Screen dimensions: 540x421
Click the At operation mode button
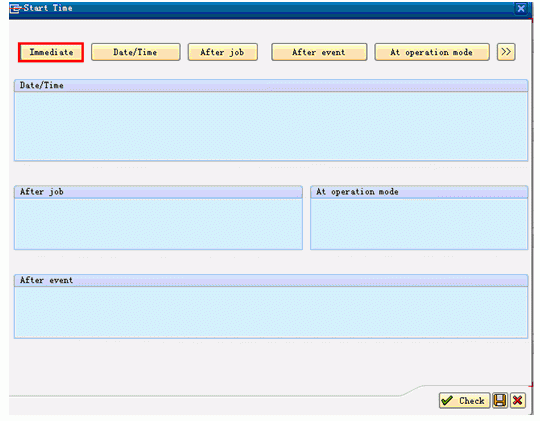click(x=432, y=52)
